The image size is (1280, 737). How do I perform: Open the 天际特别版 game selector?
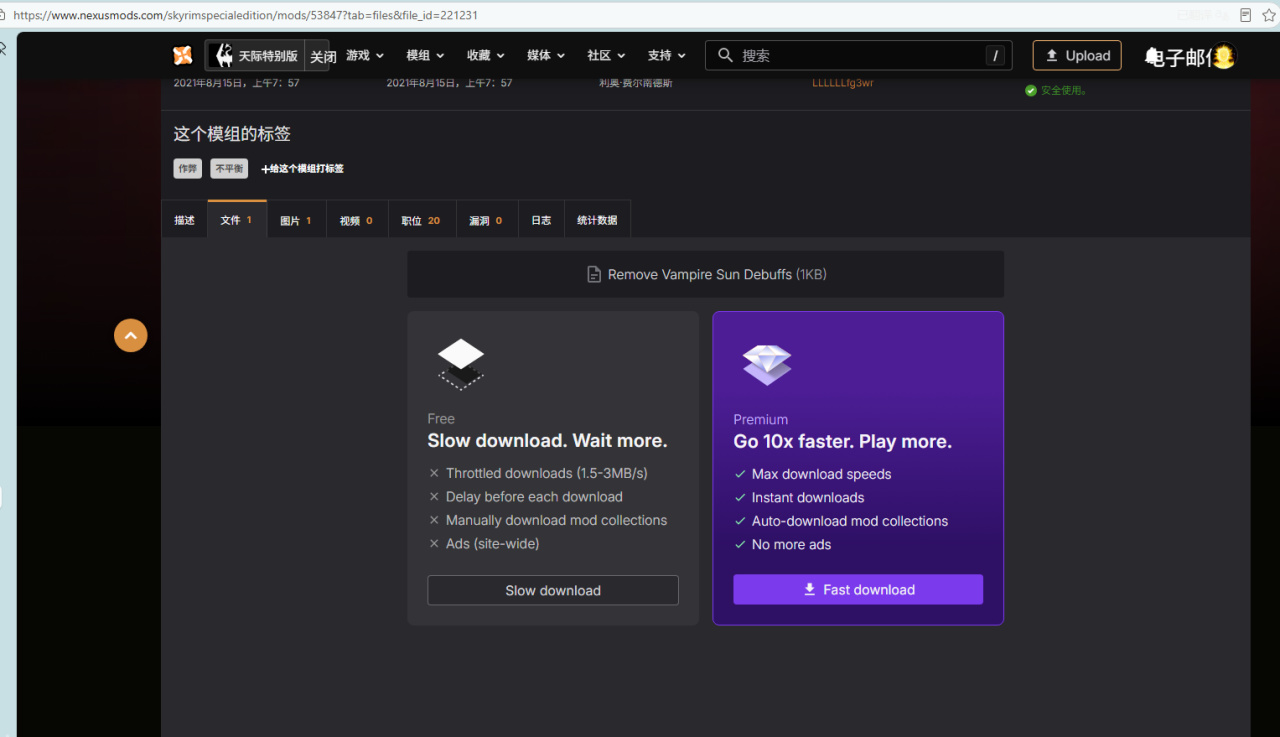click(256, 56)
